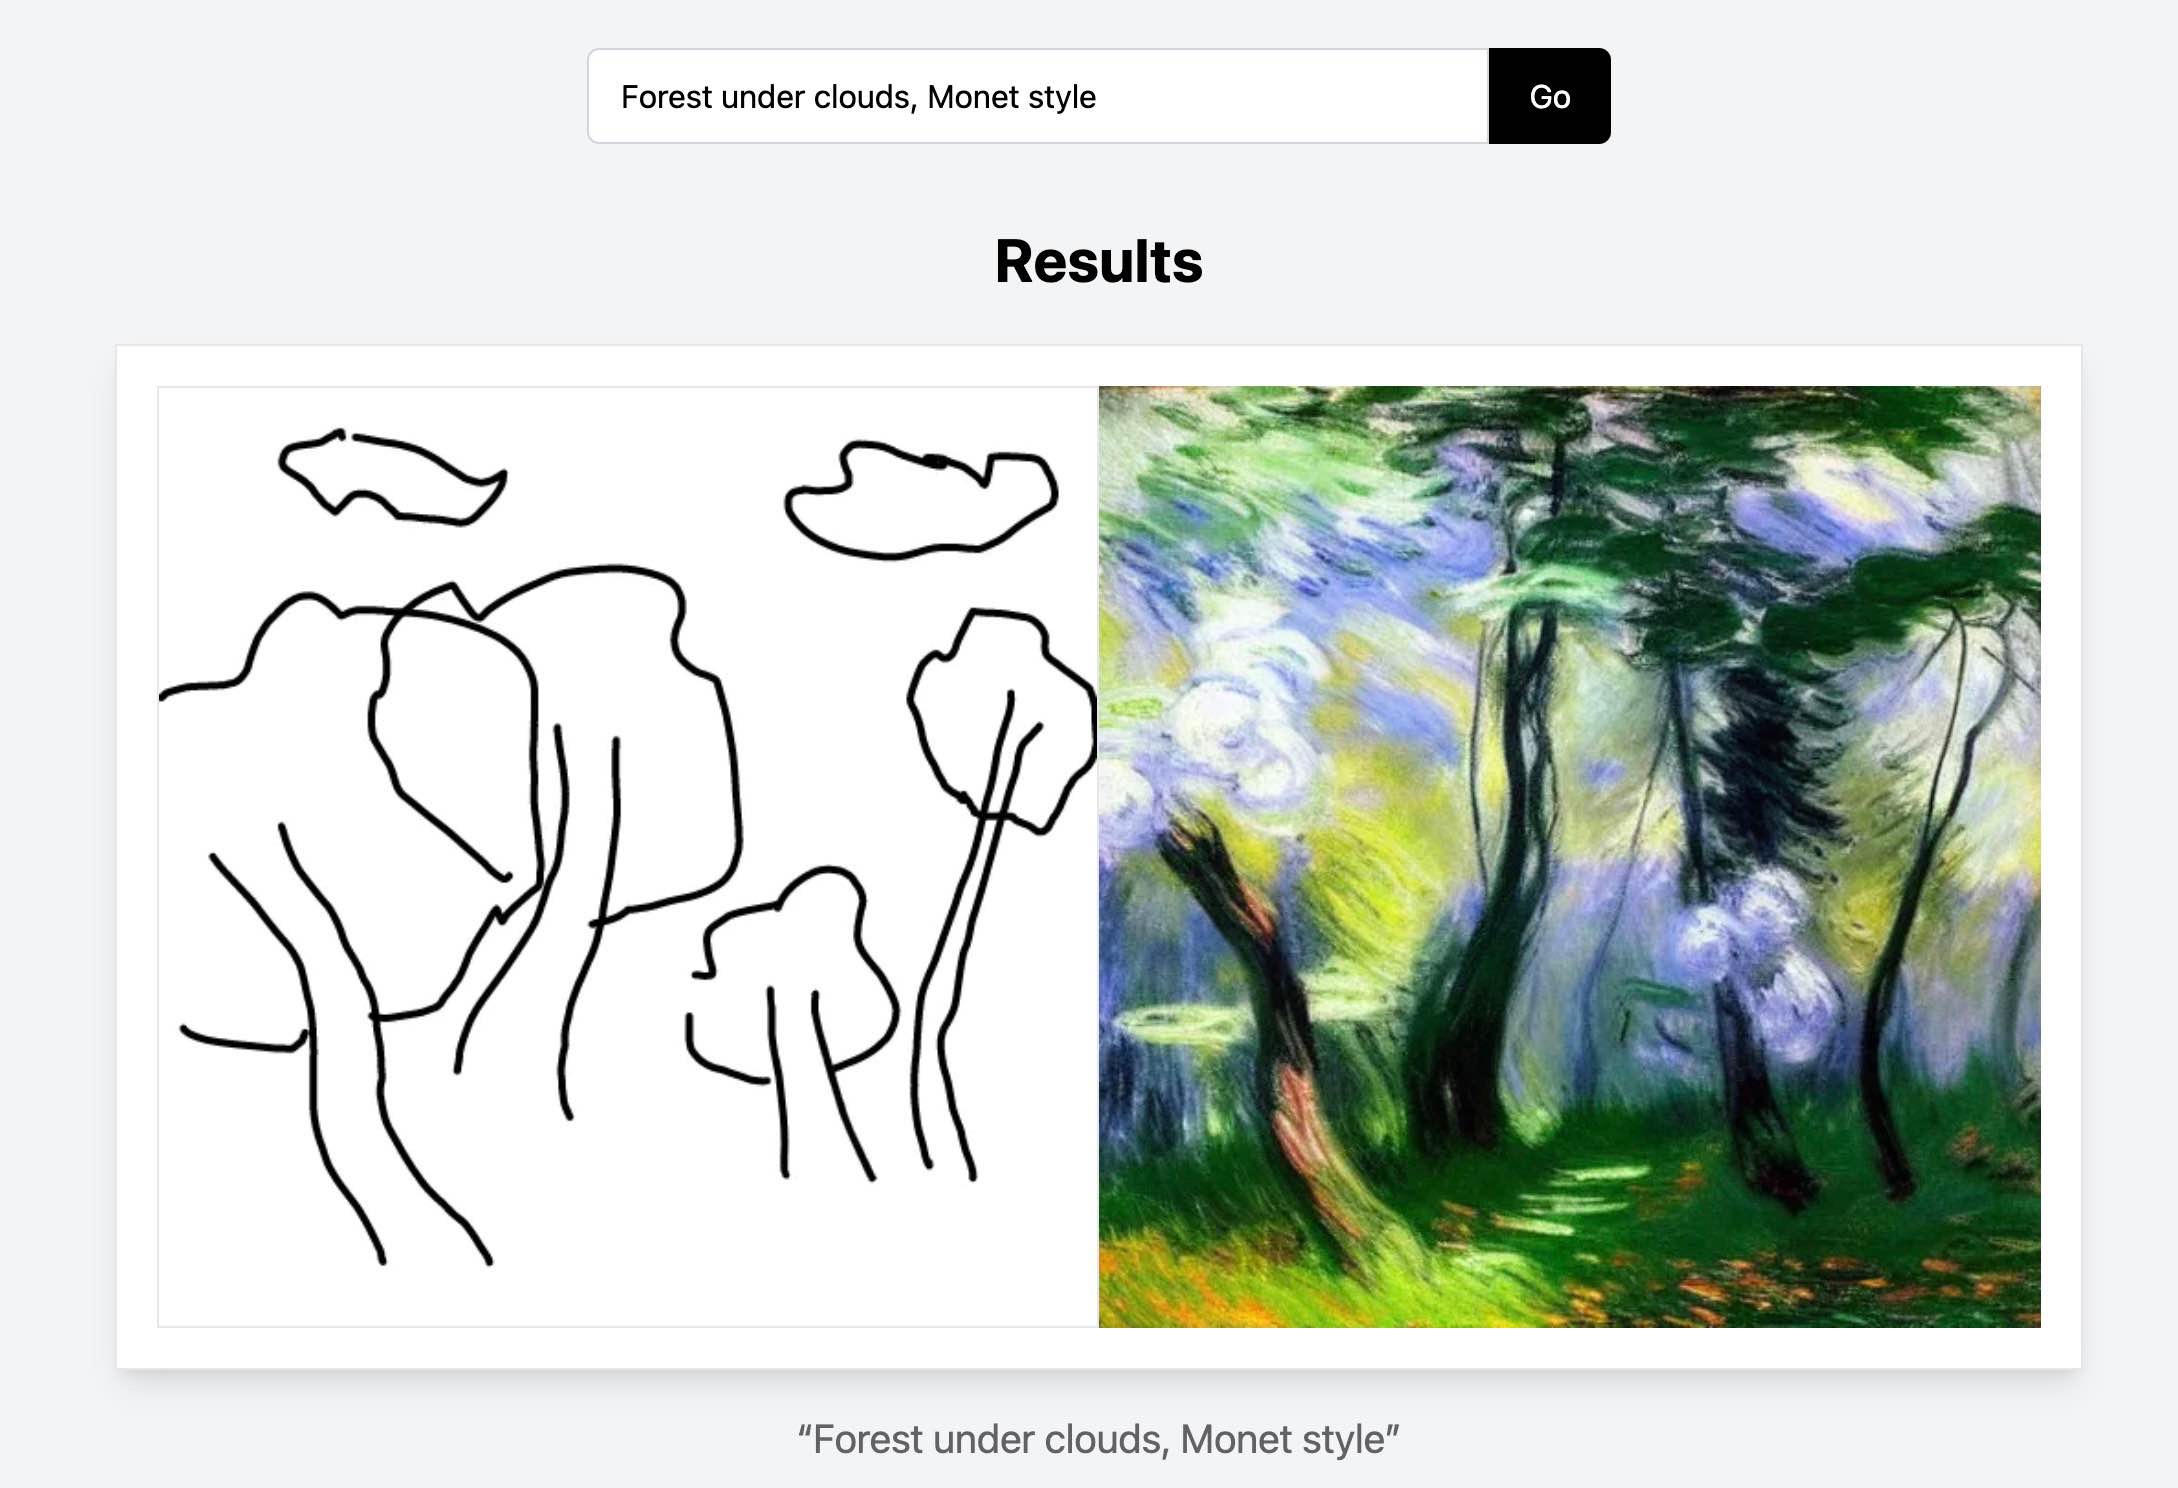Click "Monet style" text inside the prompt box
The height and width of the screenshot is (1488, 2178).
coord(1011,97)
